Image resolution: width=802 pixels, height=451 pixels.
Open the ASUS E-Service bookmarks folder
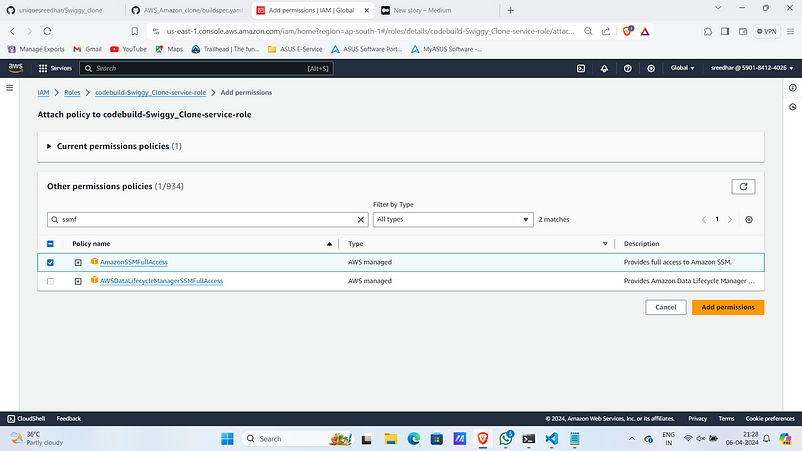coord(295,49)
